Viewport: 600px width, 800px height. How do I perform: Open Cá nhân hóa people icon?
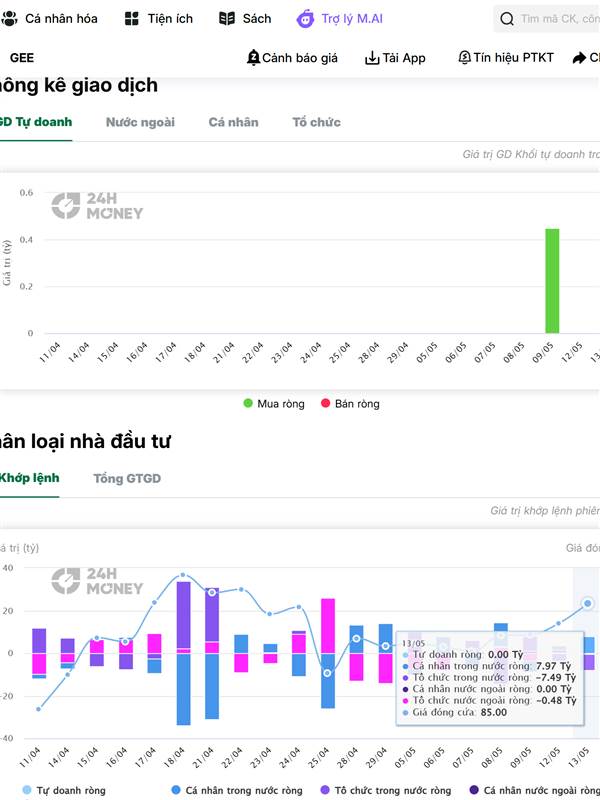pyautogui.click(x=9, y=19)
